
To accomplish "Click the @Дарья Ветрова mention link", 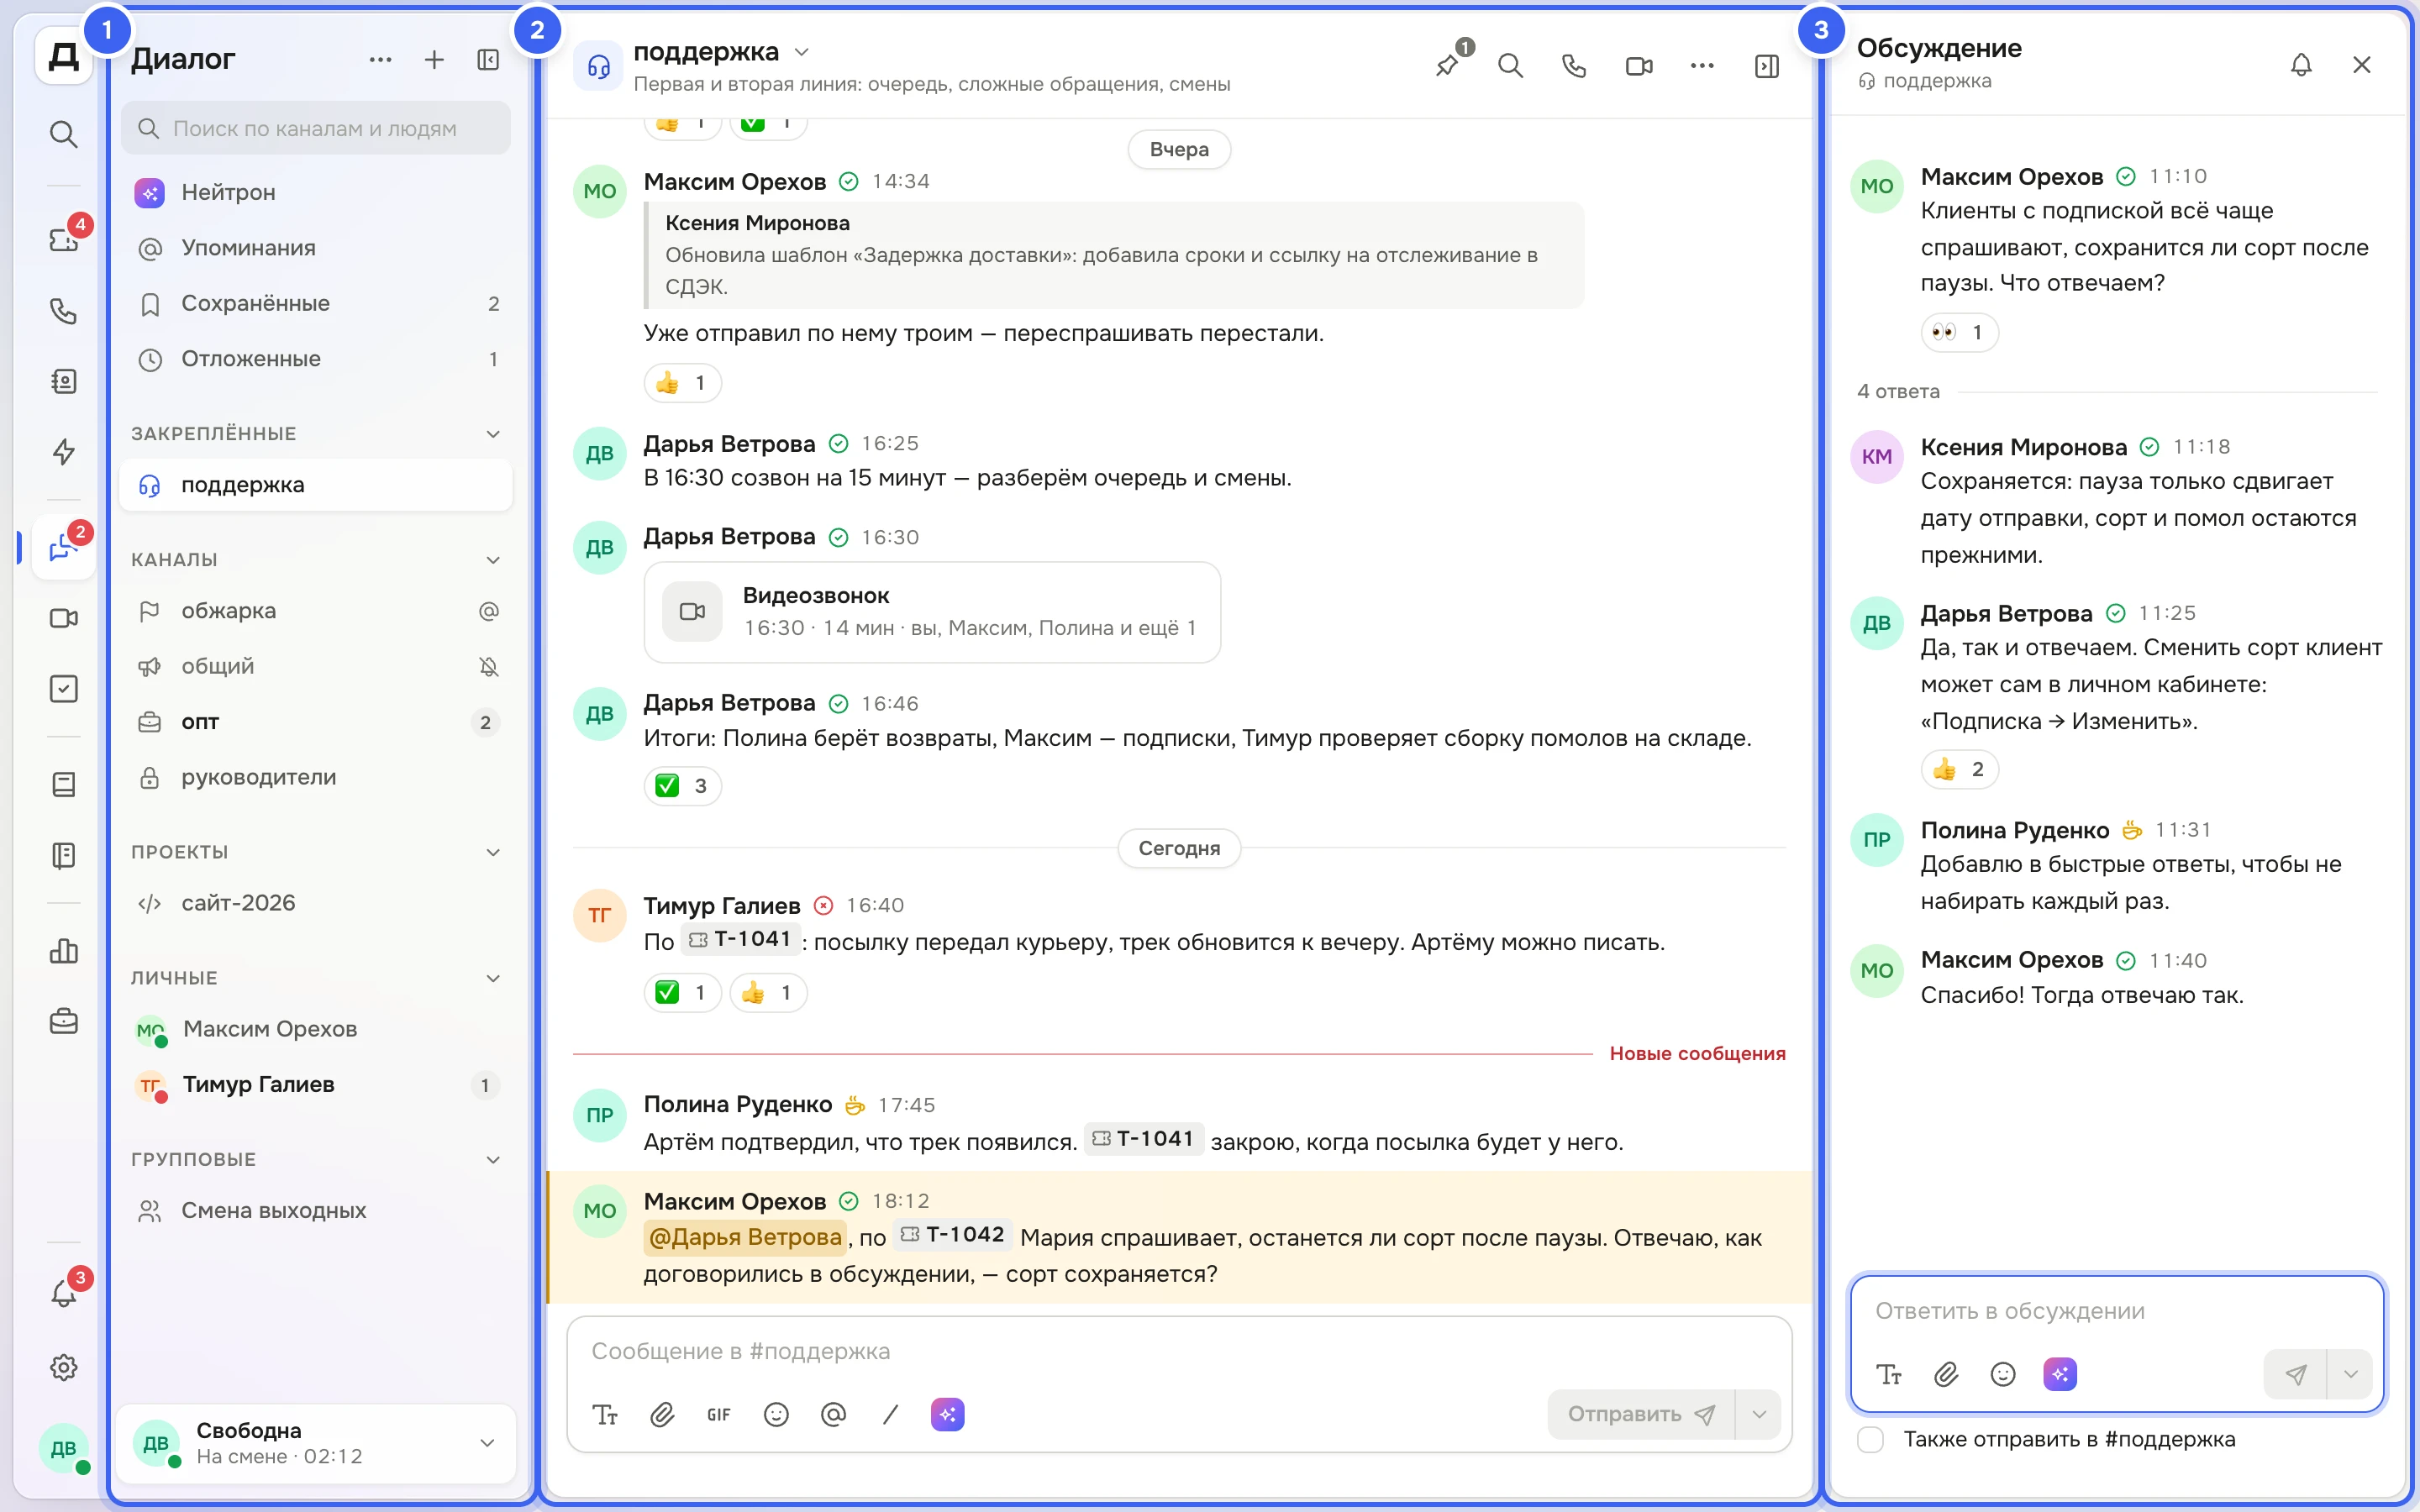I will click(745, 1237).
